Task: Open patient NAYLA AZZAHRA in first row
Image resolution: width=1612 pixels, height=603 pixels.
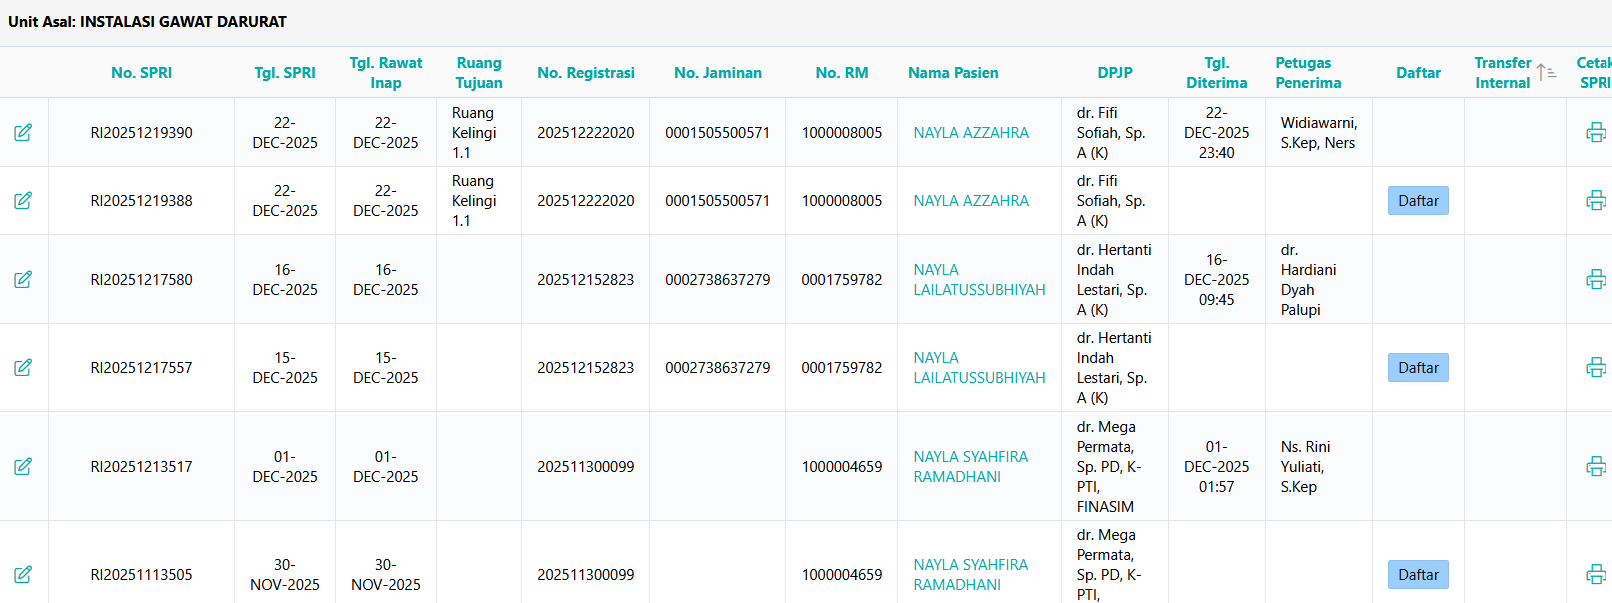Action: tap(970, 133)
